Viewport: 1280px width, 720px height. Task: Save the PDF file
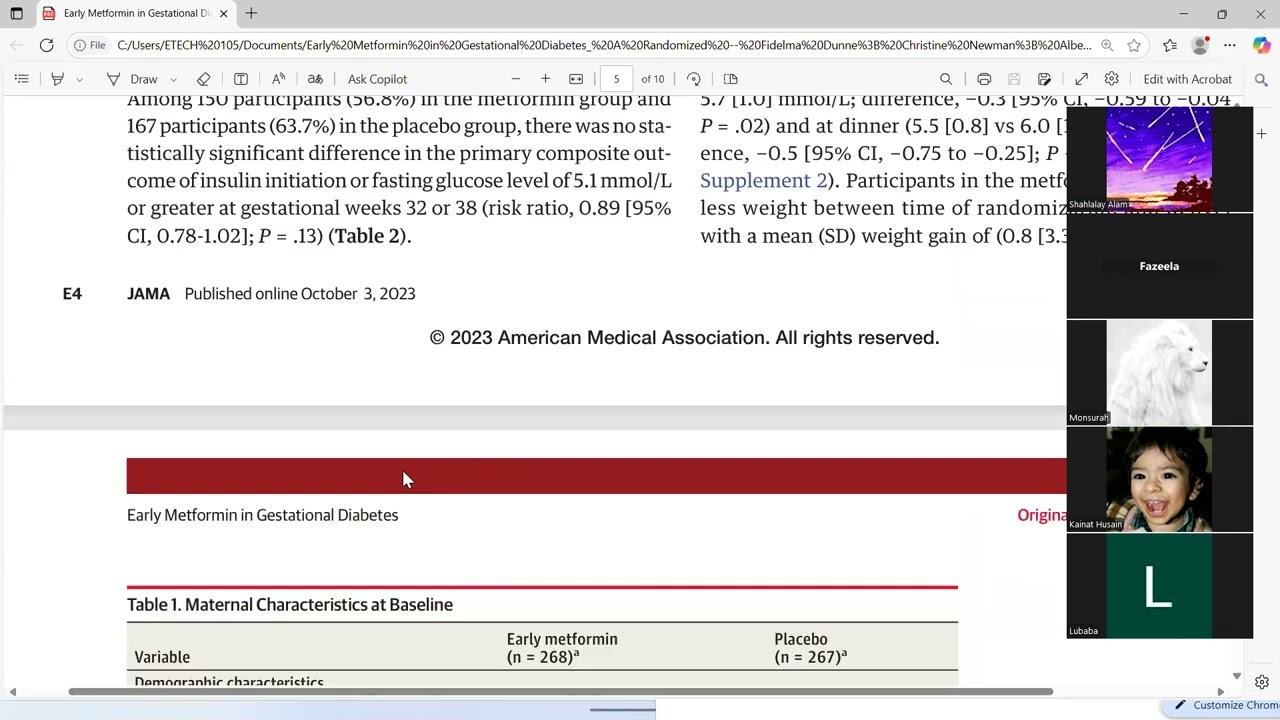point(1014,79)
